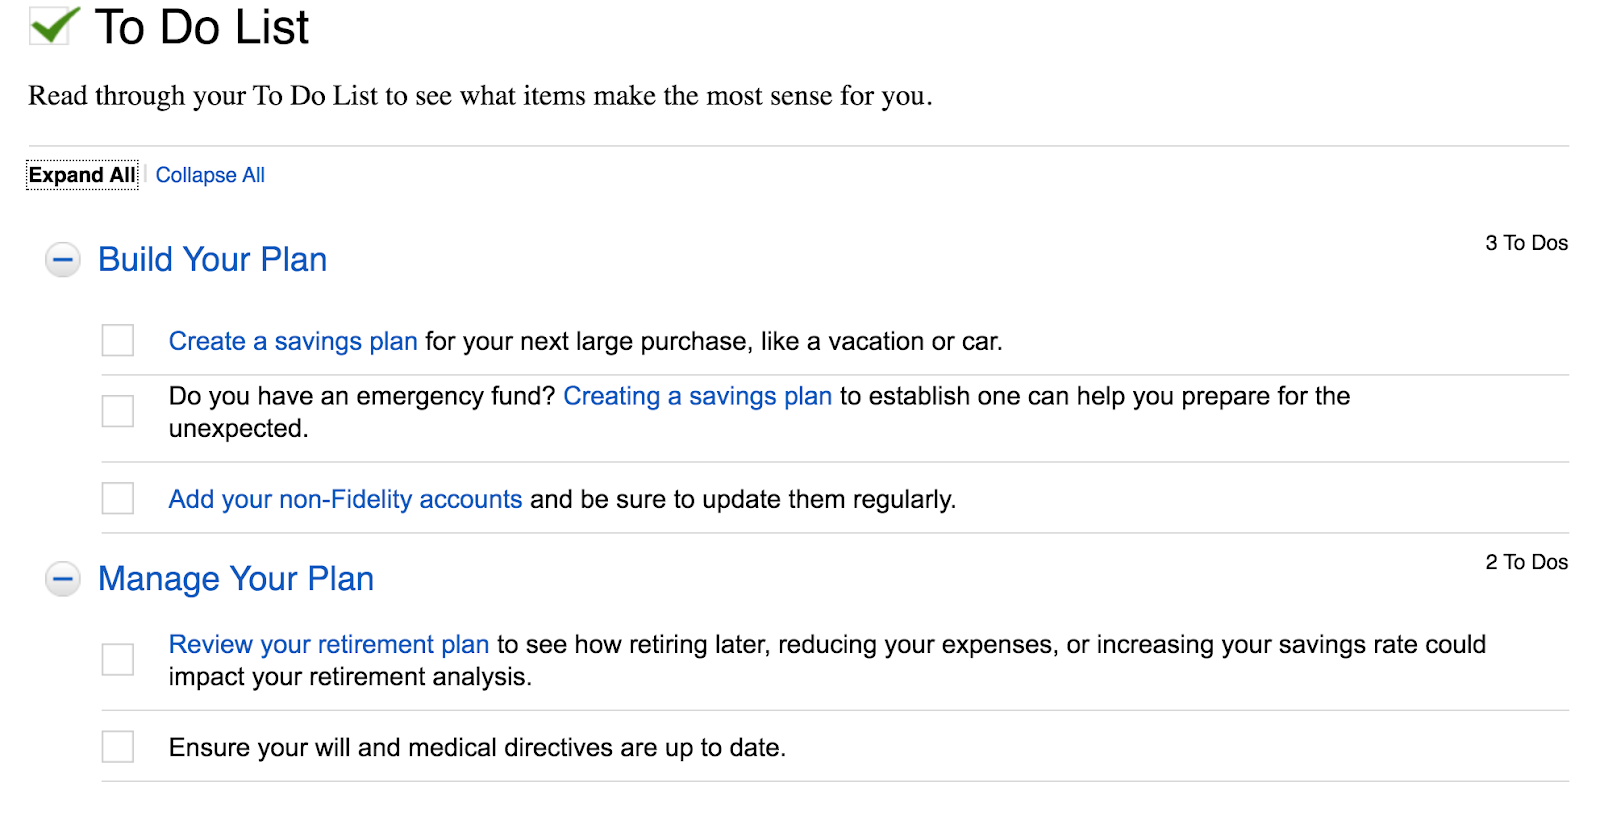The image size is (1600, 824).
Task: Check the emergency fund to-do checkbox
Action: click(118, 411)
